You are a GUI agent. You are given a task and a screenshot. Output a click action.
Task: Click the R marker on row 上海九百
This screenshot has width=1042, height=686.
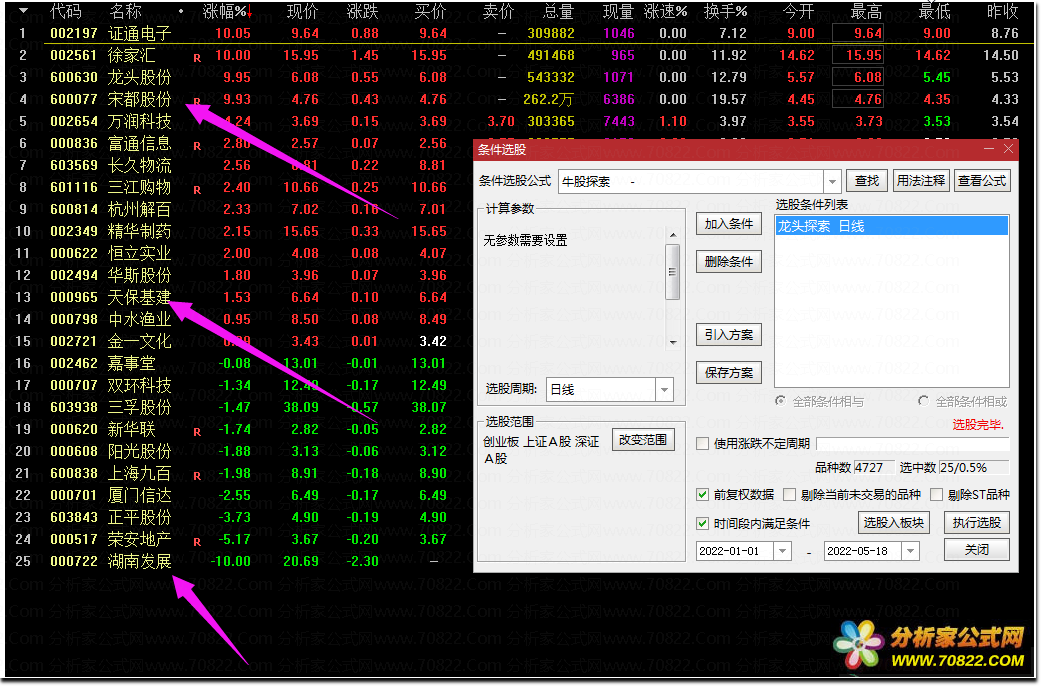coord(197,475)
